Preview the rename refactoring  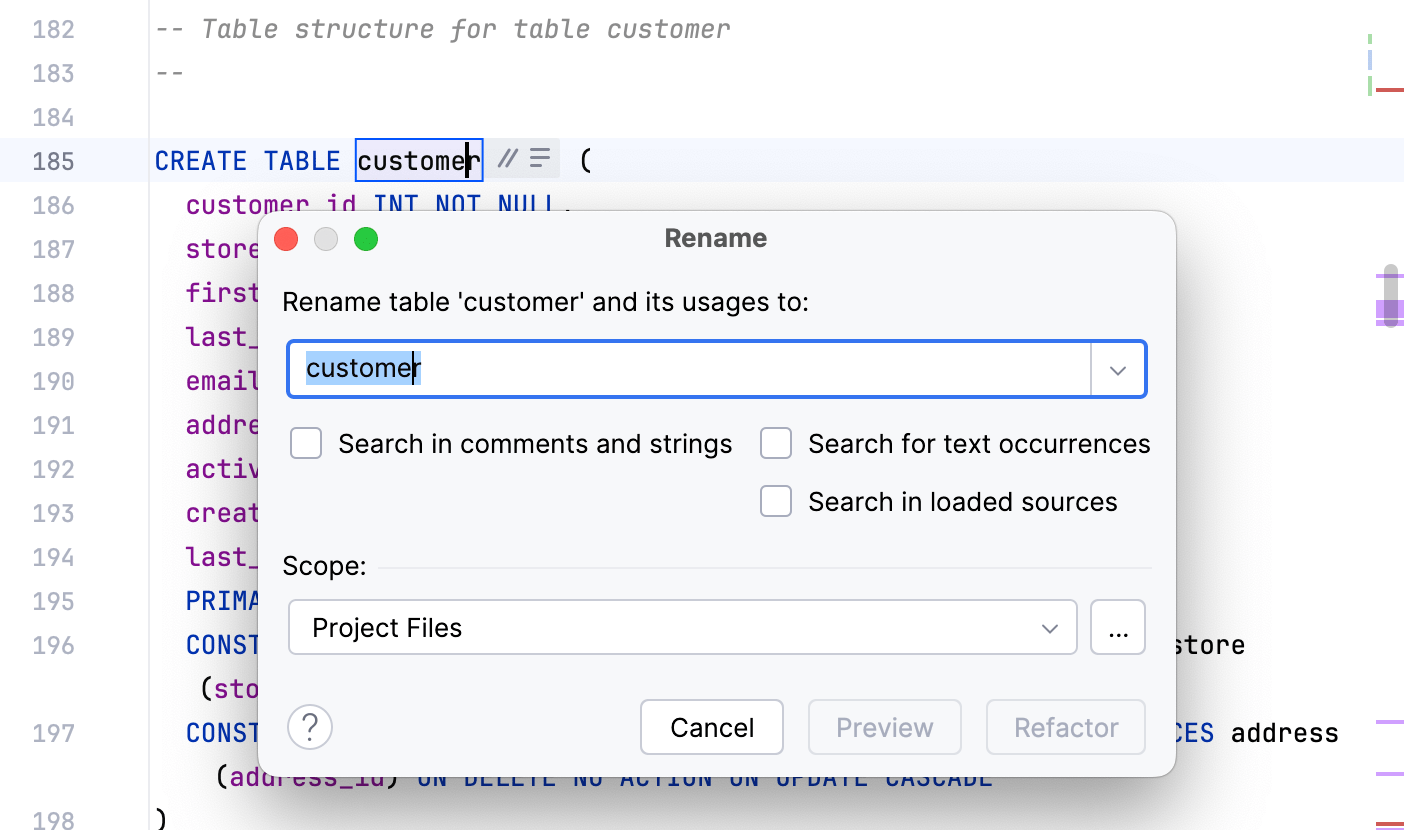(884, 727)
